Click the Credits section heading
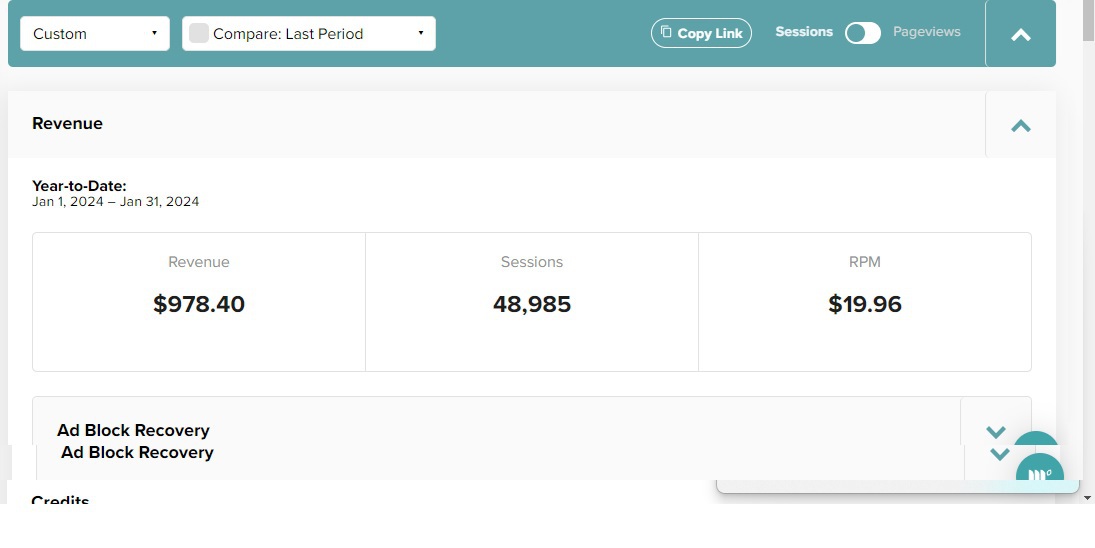 [60, 500]
